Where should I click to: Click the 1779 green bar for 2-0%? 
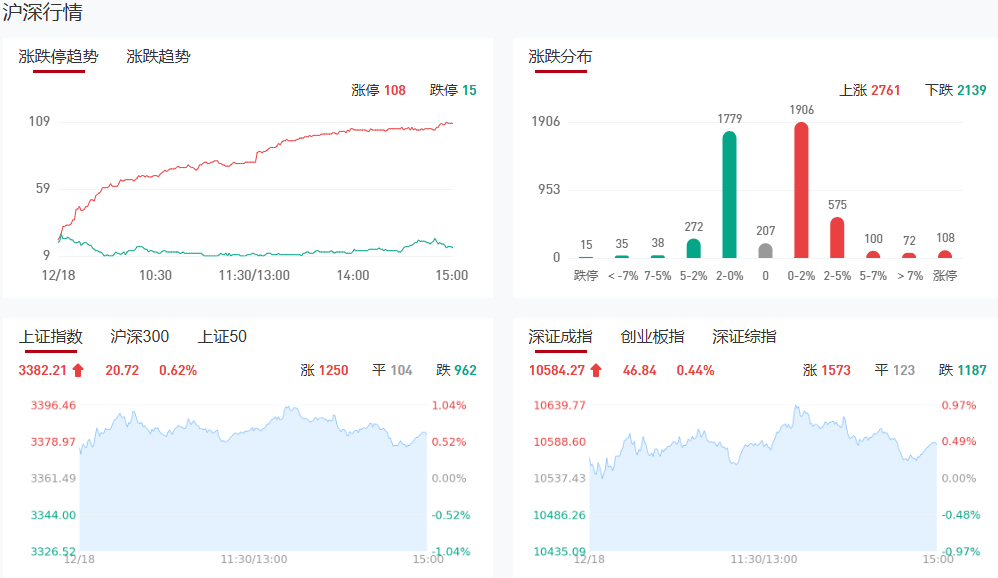coord(729,194)
